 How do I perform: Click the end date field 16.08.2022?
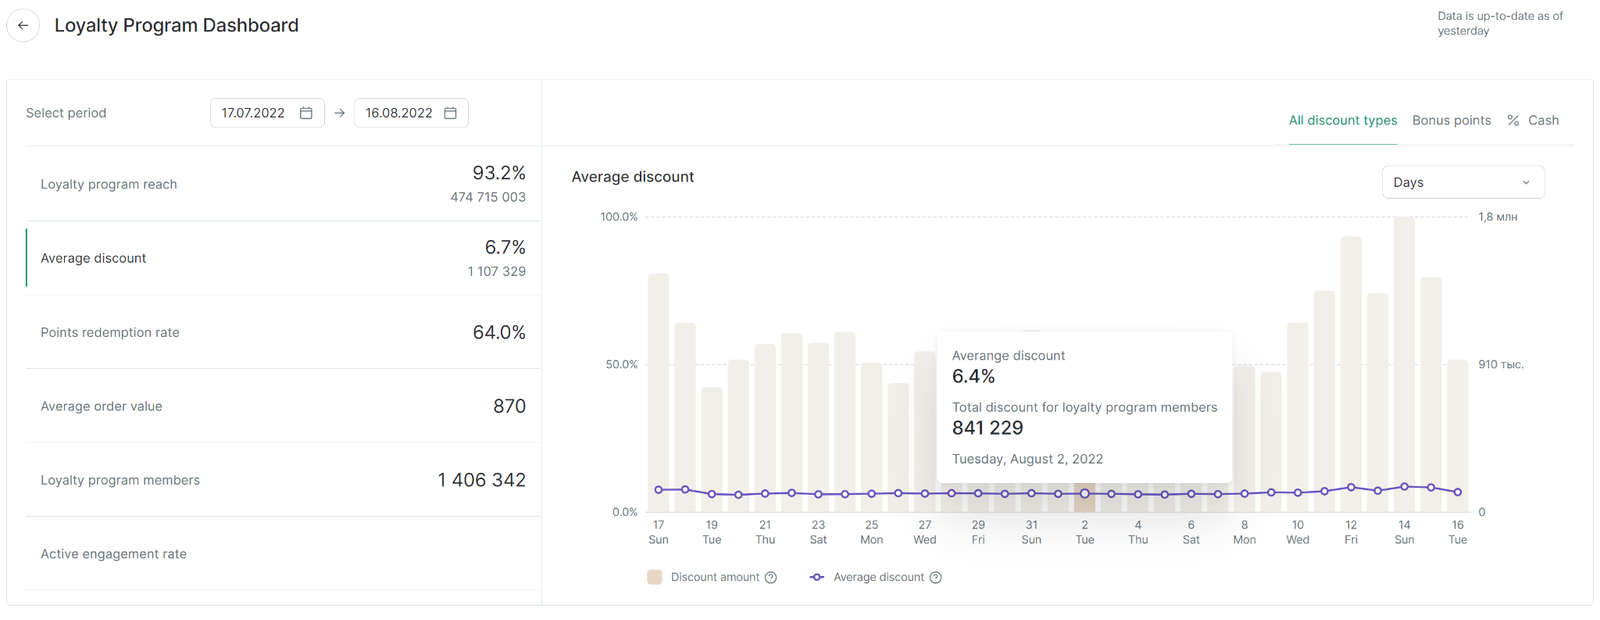tap(398, 113)
